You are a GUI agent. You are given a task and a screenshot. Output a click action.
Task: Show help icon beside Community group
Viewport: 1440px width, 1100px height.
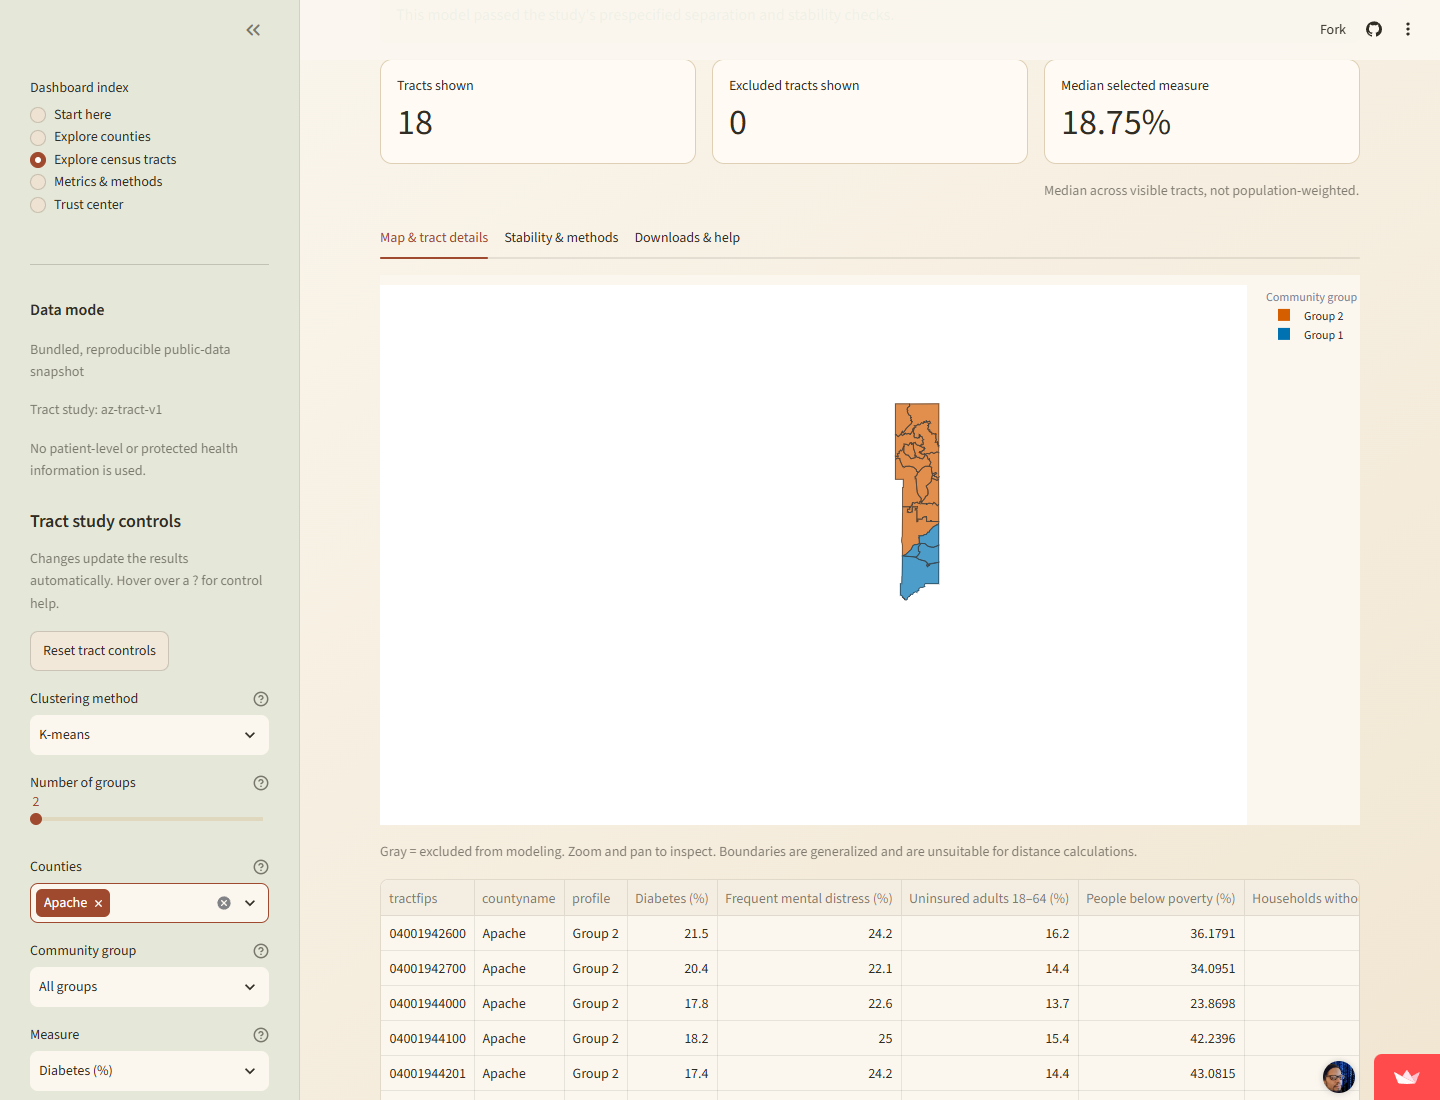pos(261,951)
